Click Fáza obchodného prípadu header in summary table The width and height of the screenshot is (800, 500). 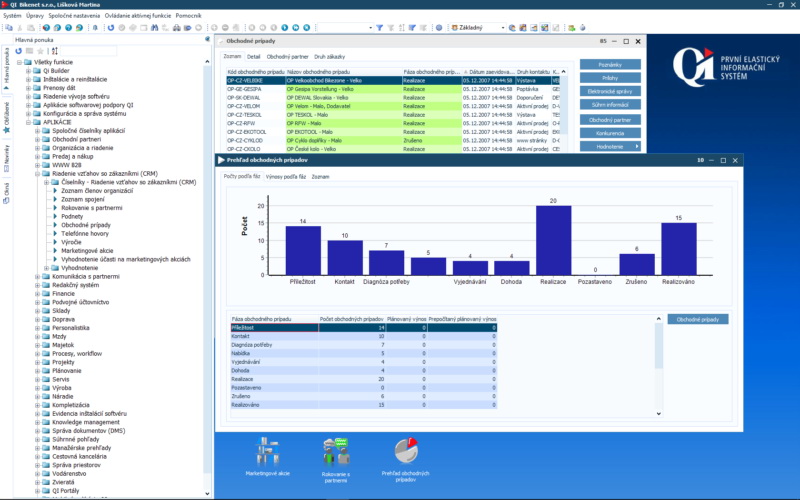[x=274, y=319]
